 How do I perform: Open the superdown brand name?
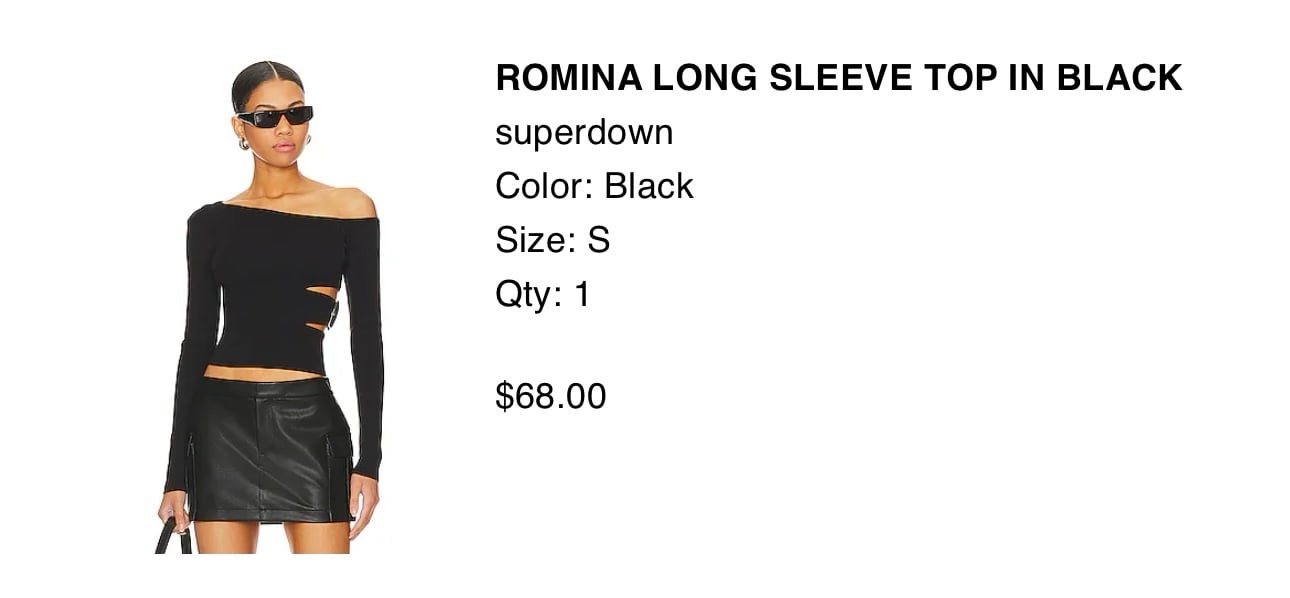[x=584, y=133]
